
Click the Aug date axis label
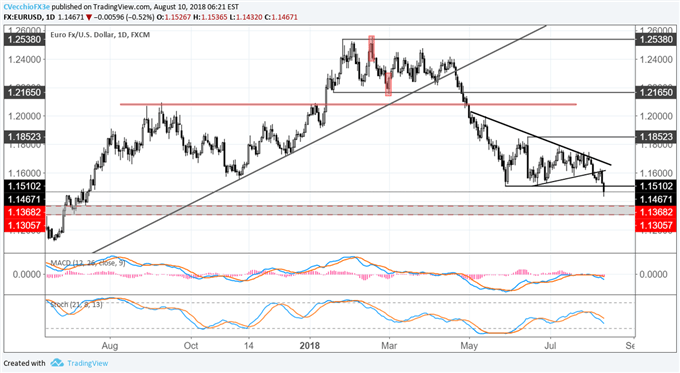click(110, 346)
